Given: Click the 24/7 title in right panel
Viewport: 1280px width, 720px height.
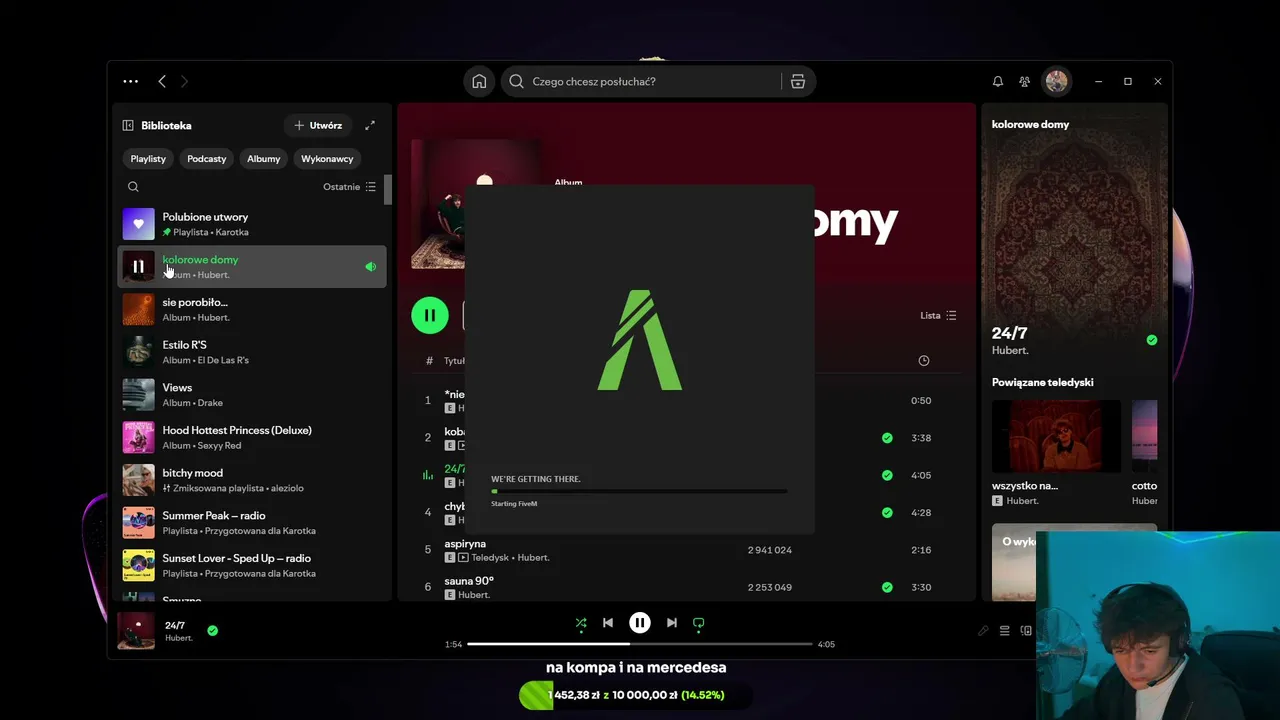Looking at the screenshot, I should pyautogui.click(x=1009, y=333).
